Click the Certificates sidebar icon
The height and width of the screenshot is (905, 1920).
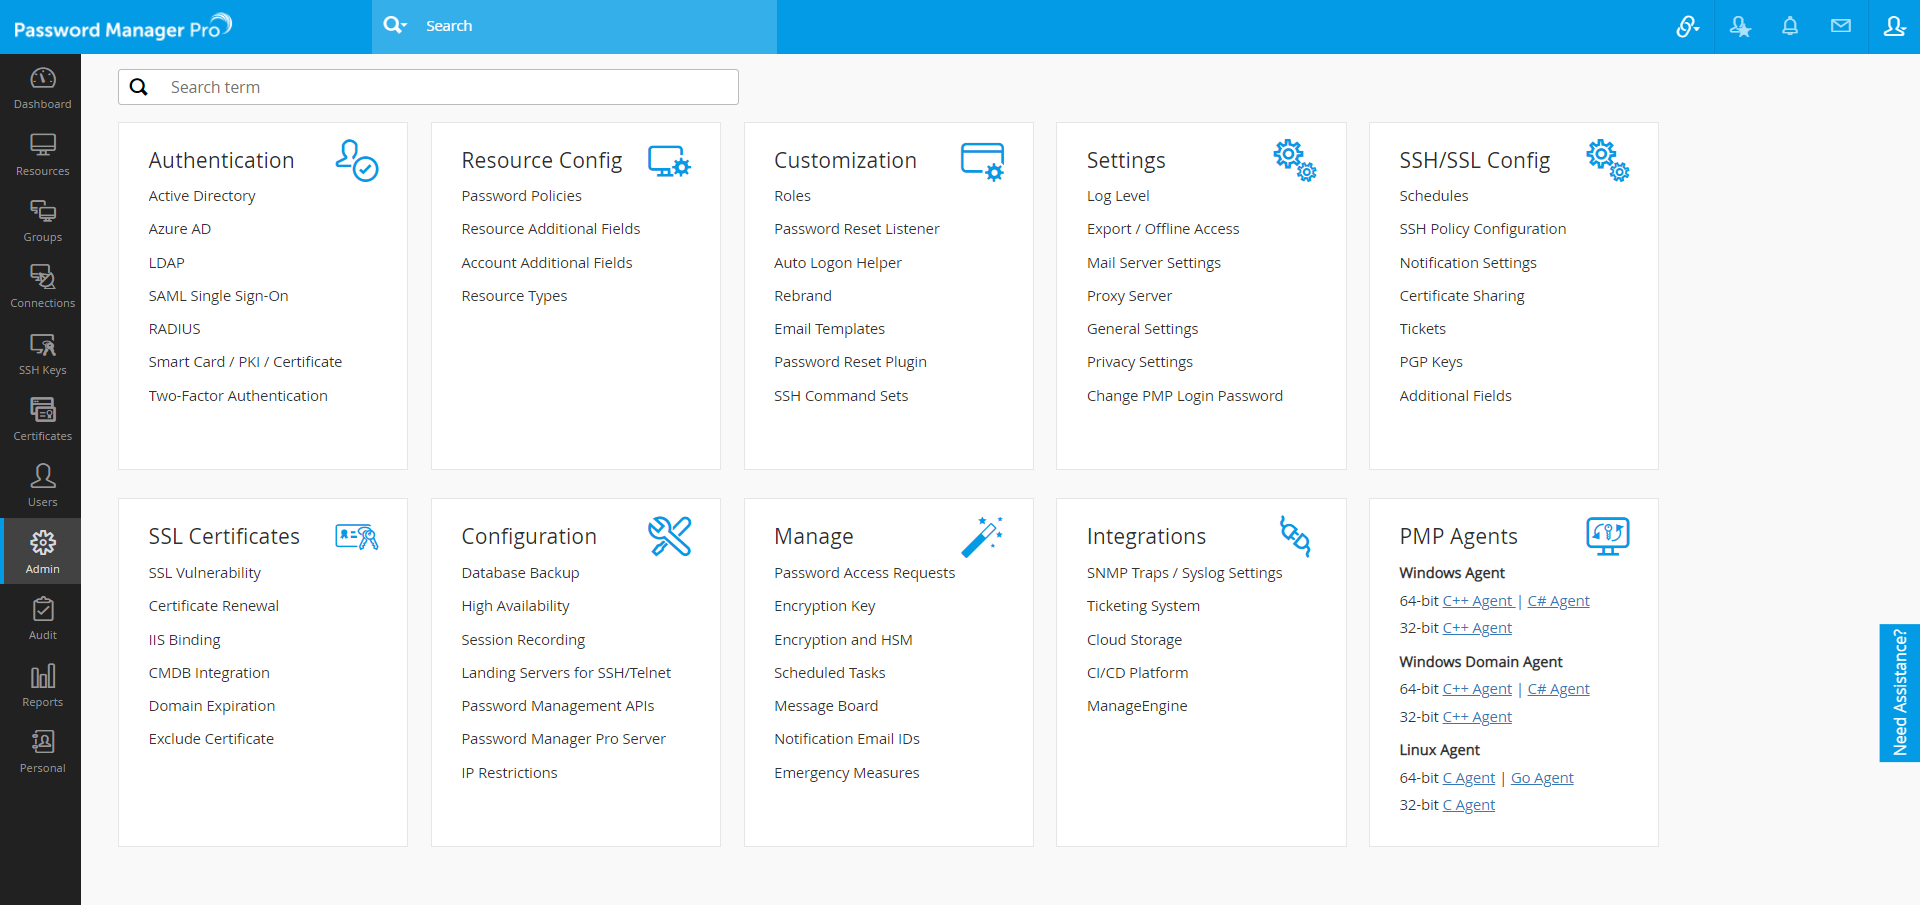42,410
